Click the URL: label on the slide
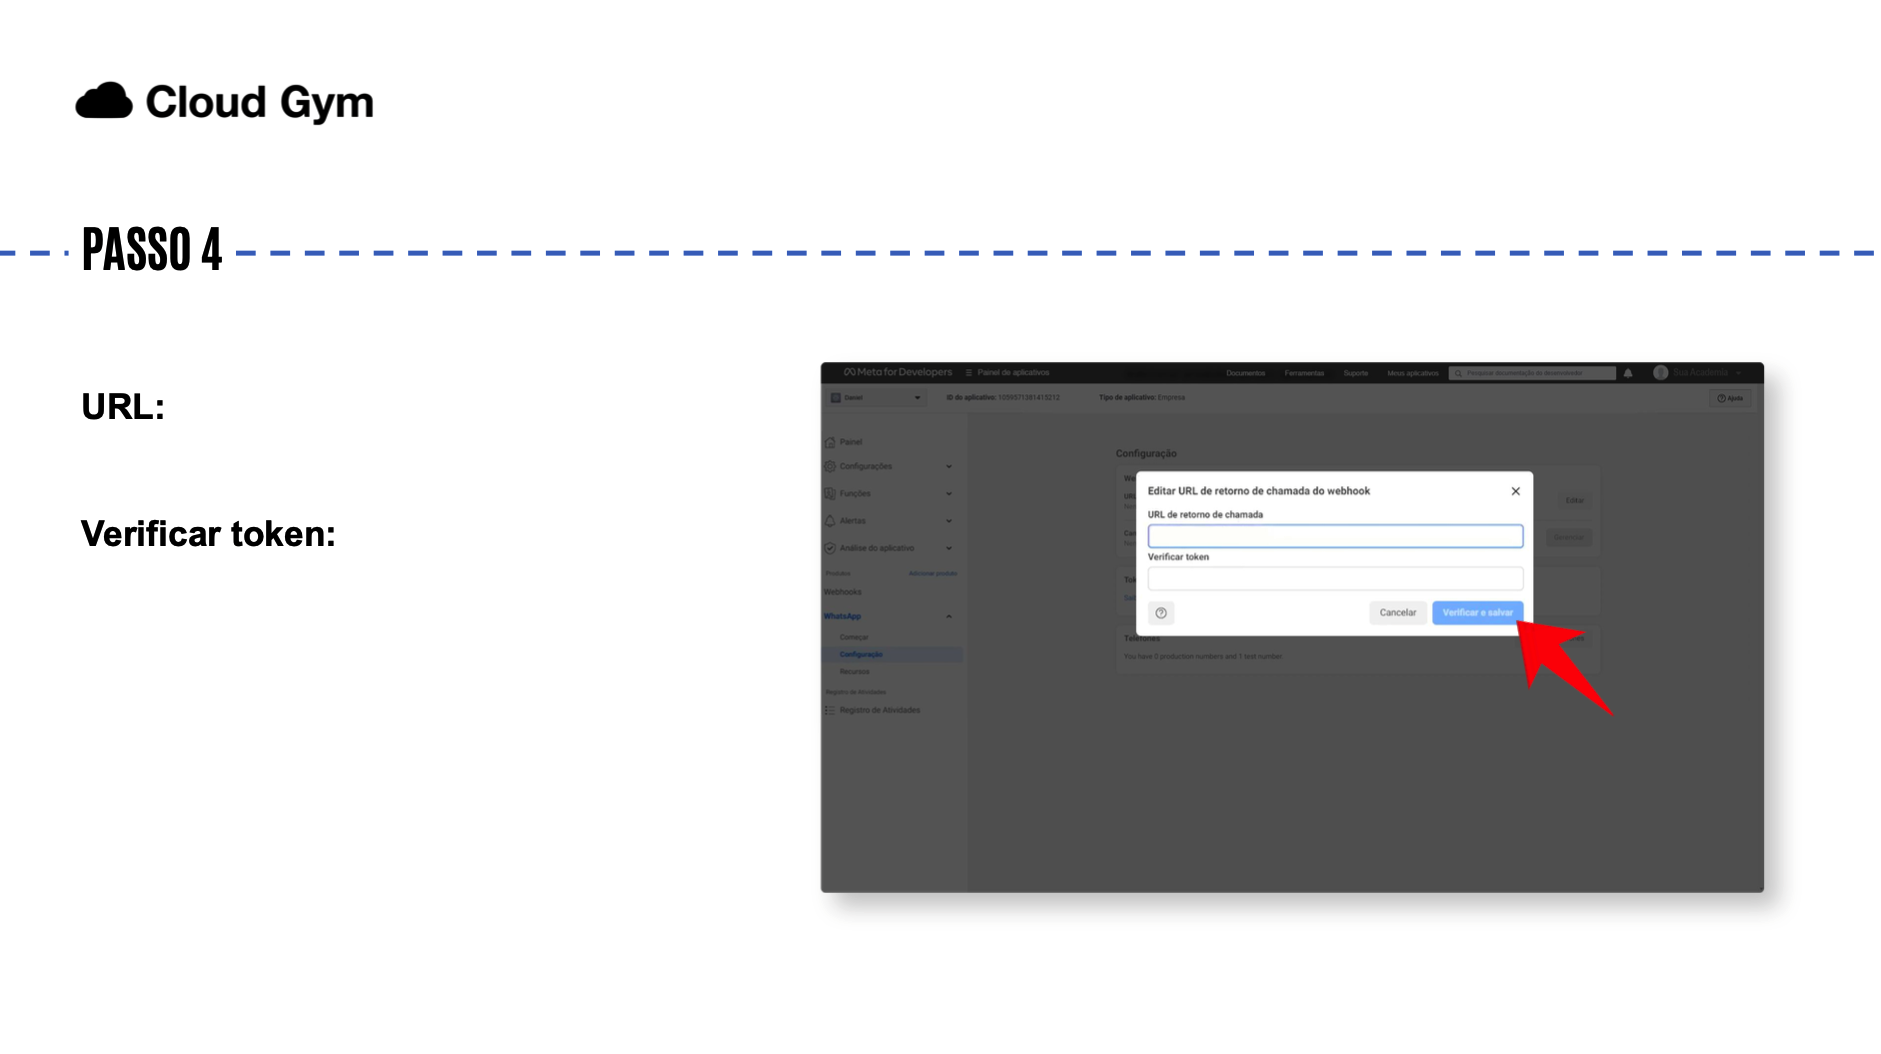The image size is (1881, 1054). click(123, 407)
